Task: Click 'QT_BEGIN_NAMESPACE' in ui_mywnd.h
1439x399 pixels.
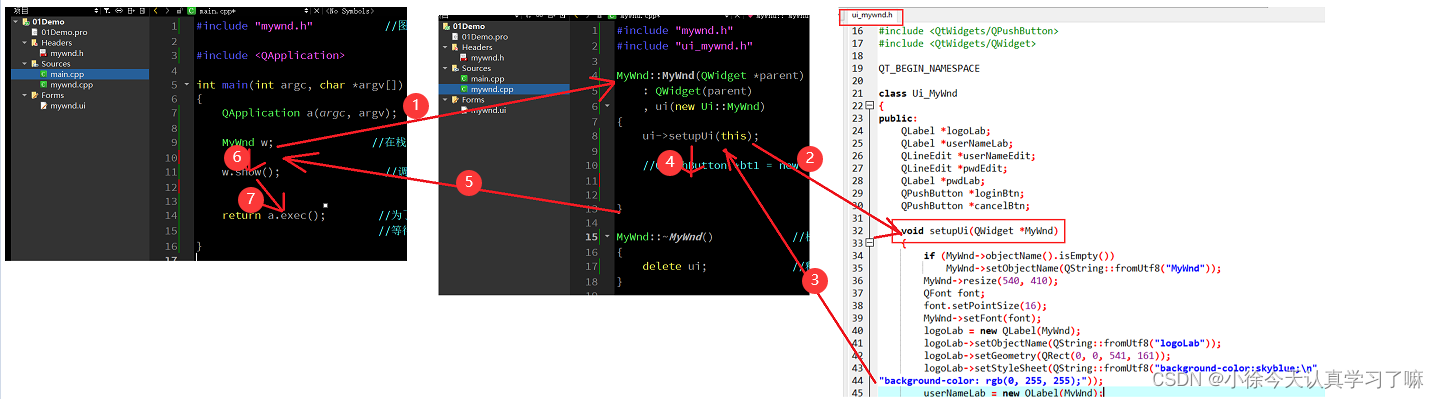Action: click(x=929, y=68)
